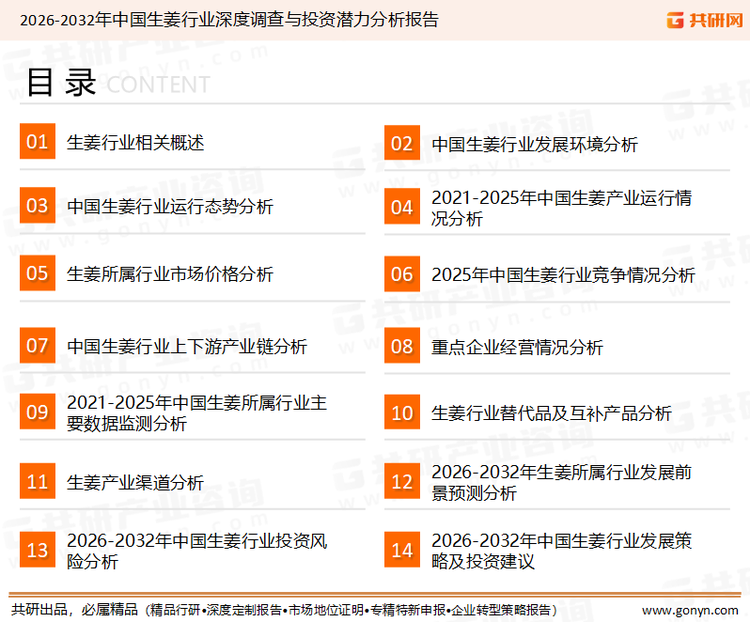This screenshot has height=622, width=750.
Task: Click the 共研网 logo in the header
Action: (x=705, y=20)
